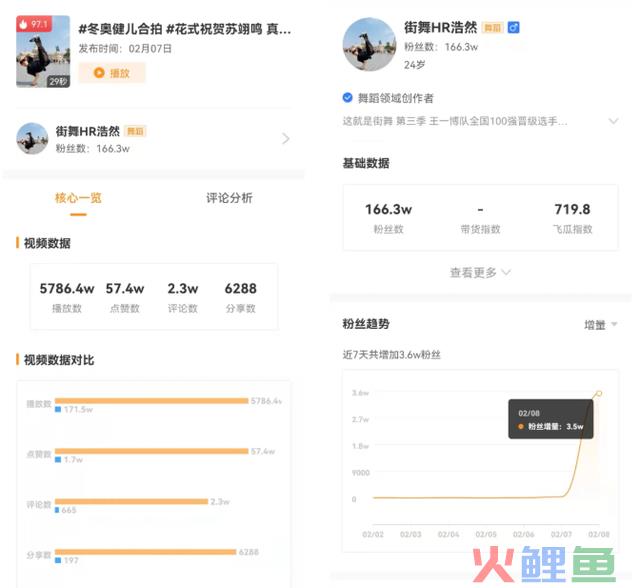Click the blue 197 average marker
The width and height of the screenshot is (640, 588).
(58, 560)
